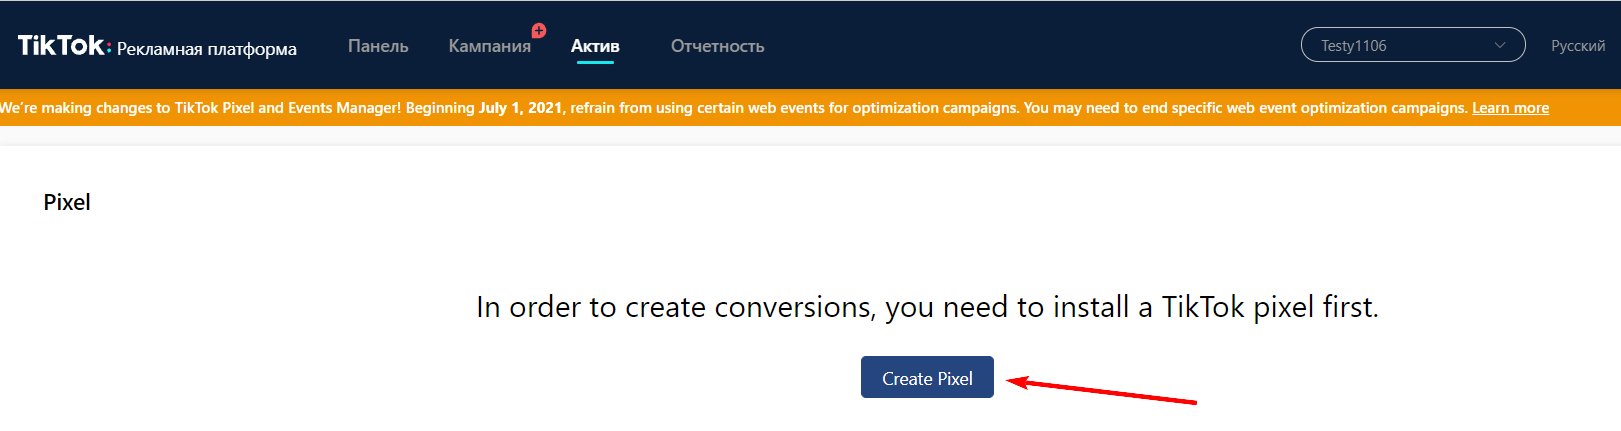Open the Панель menu item
Viewport: 1621px width, 431px height.
click(378, 46)
